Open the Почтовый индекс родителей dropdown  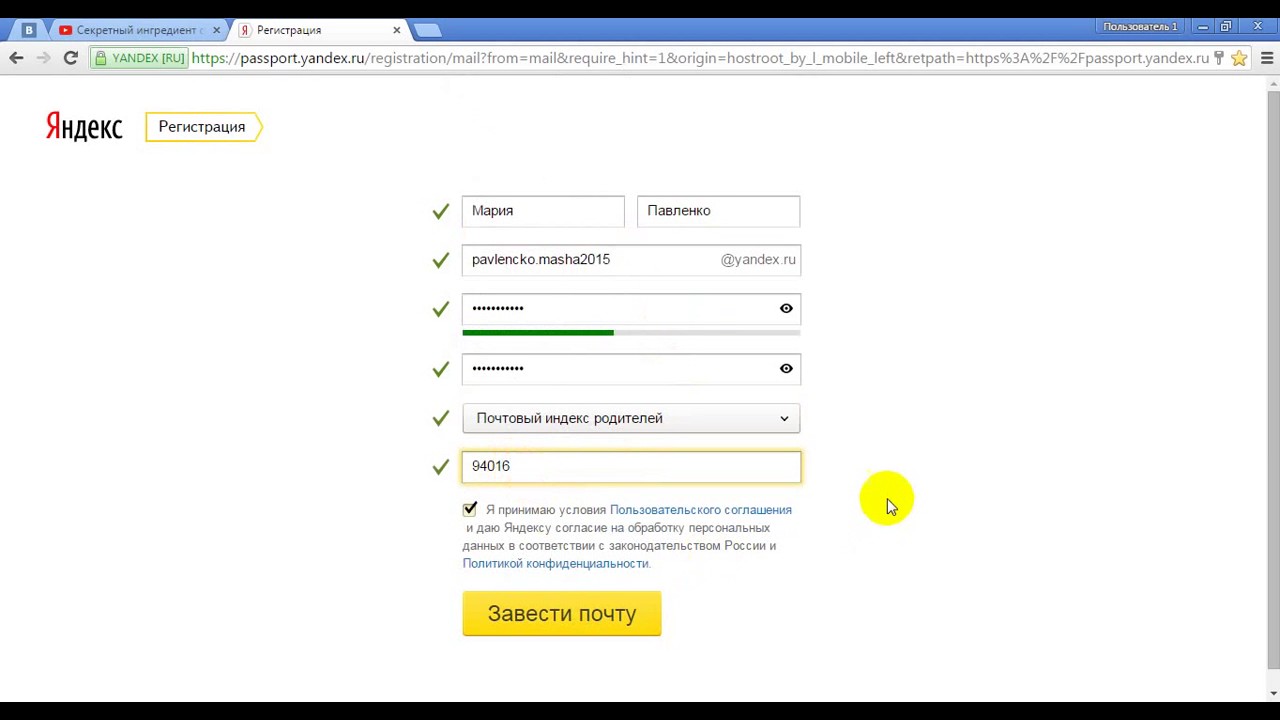[631, 418]
